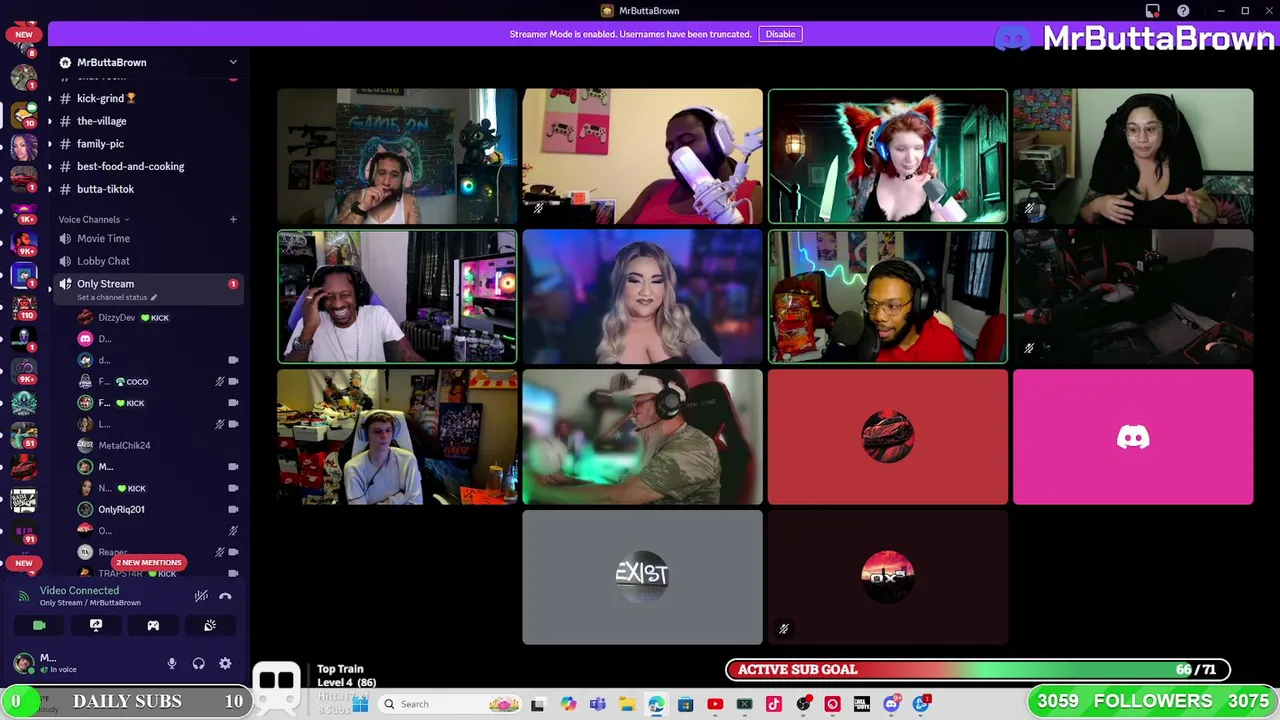The image size is (1280, 720).
Task: Click the taskbar Search box
Action: 450,704
